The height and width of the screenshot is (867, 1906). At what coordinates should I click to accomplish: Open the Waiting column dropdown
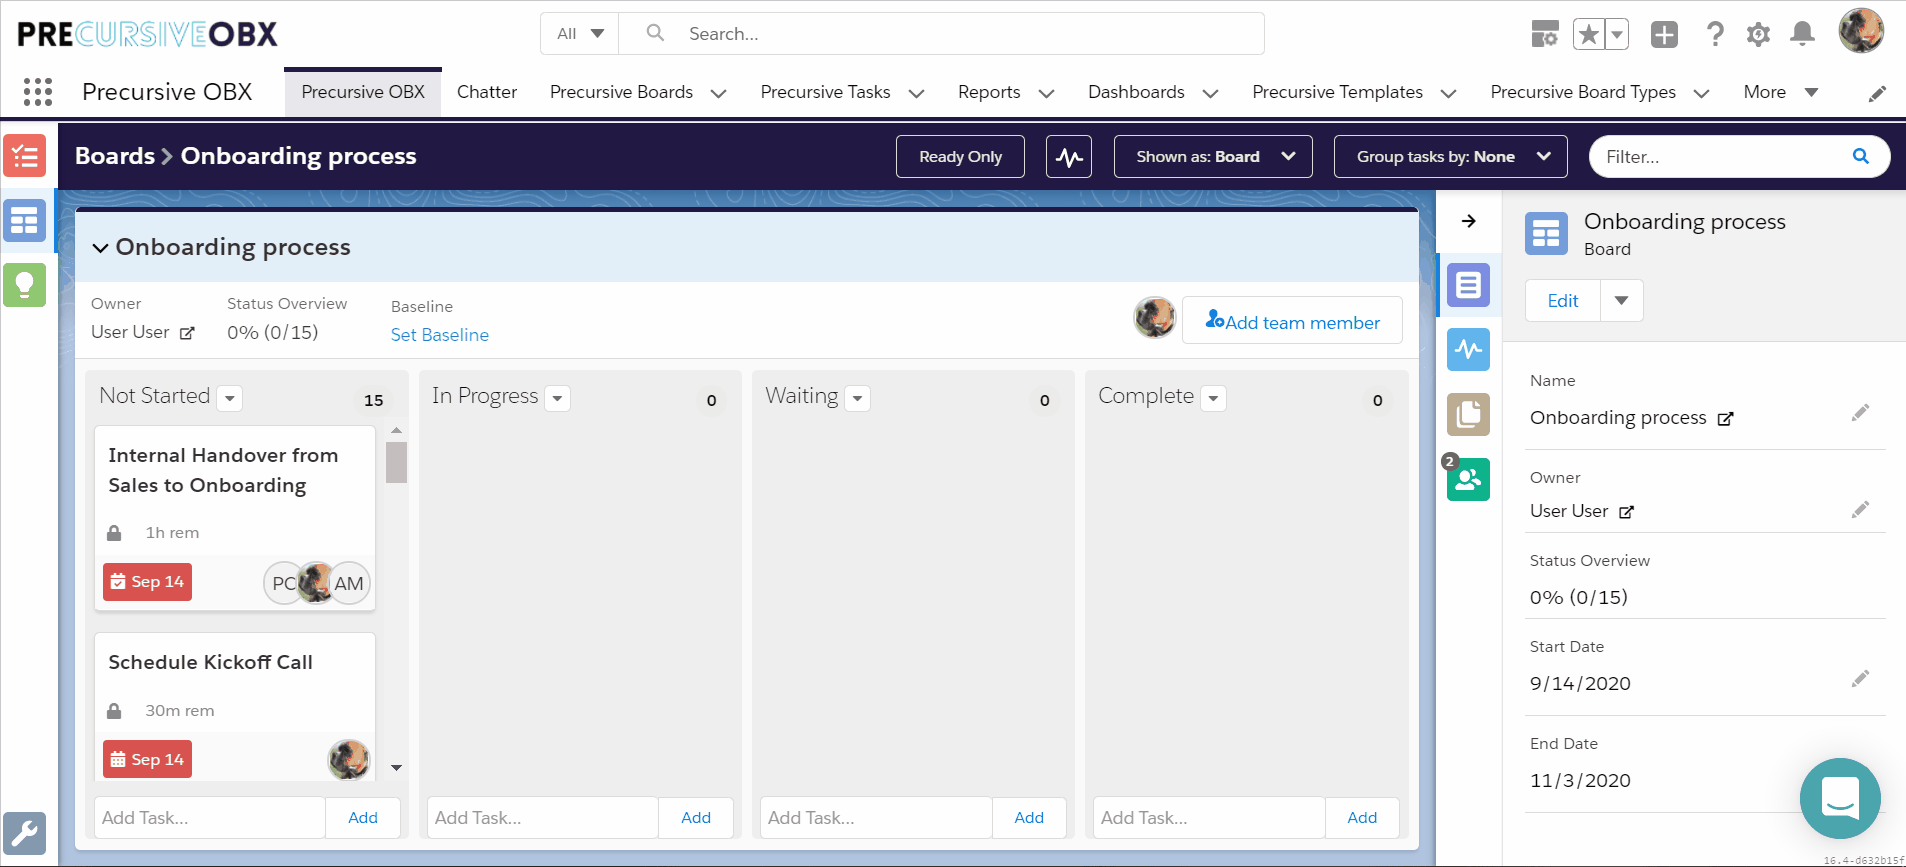[857, 398]
